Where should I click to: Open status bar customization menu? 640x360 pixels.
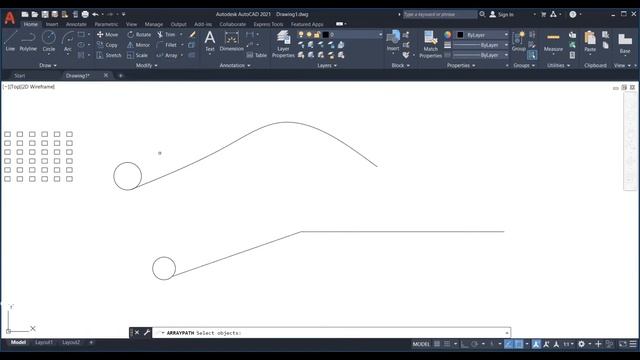(633, 344)
